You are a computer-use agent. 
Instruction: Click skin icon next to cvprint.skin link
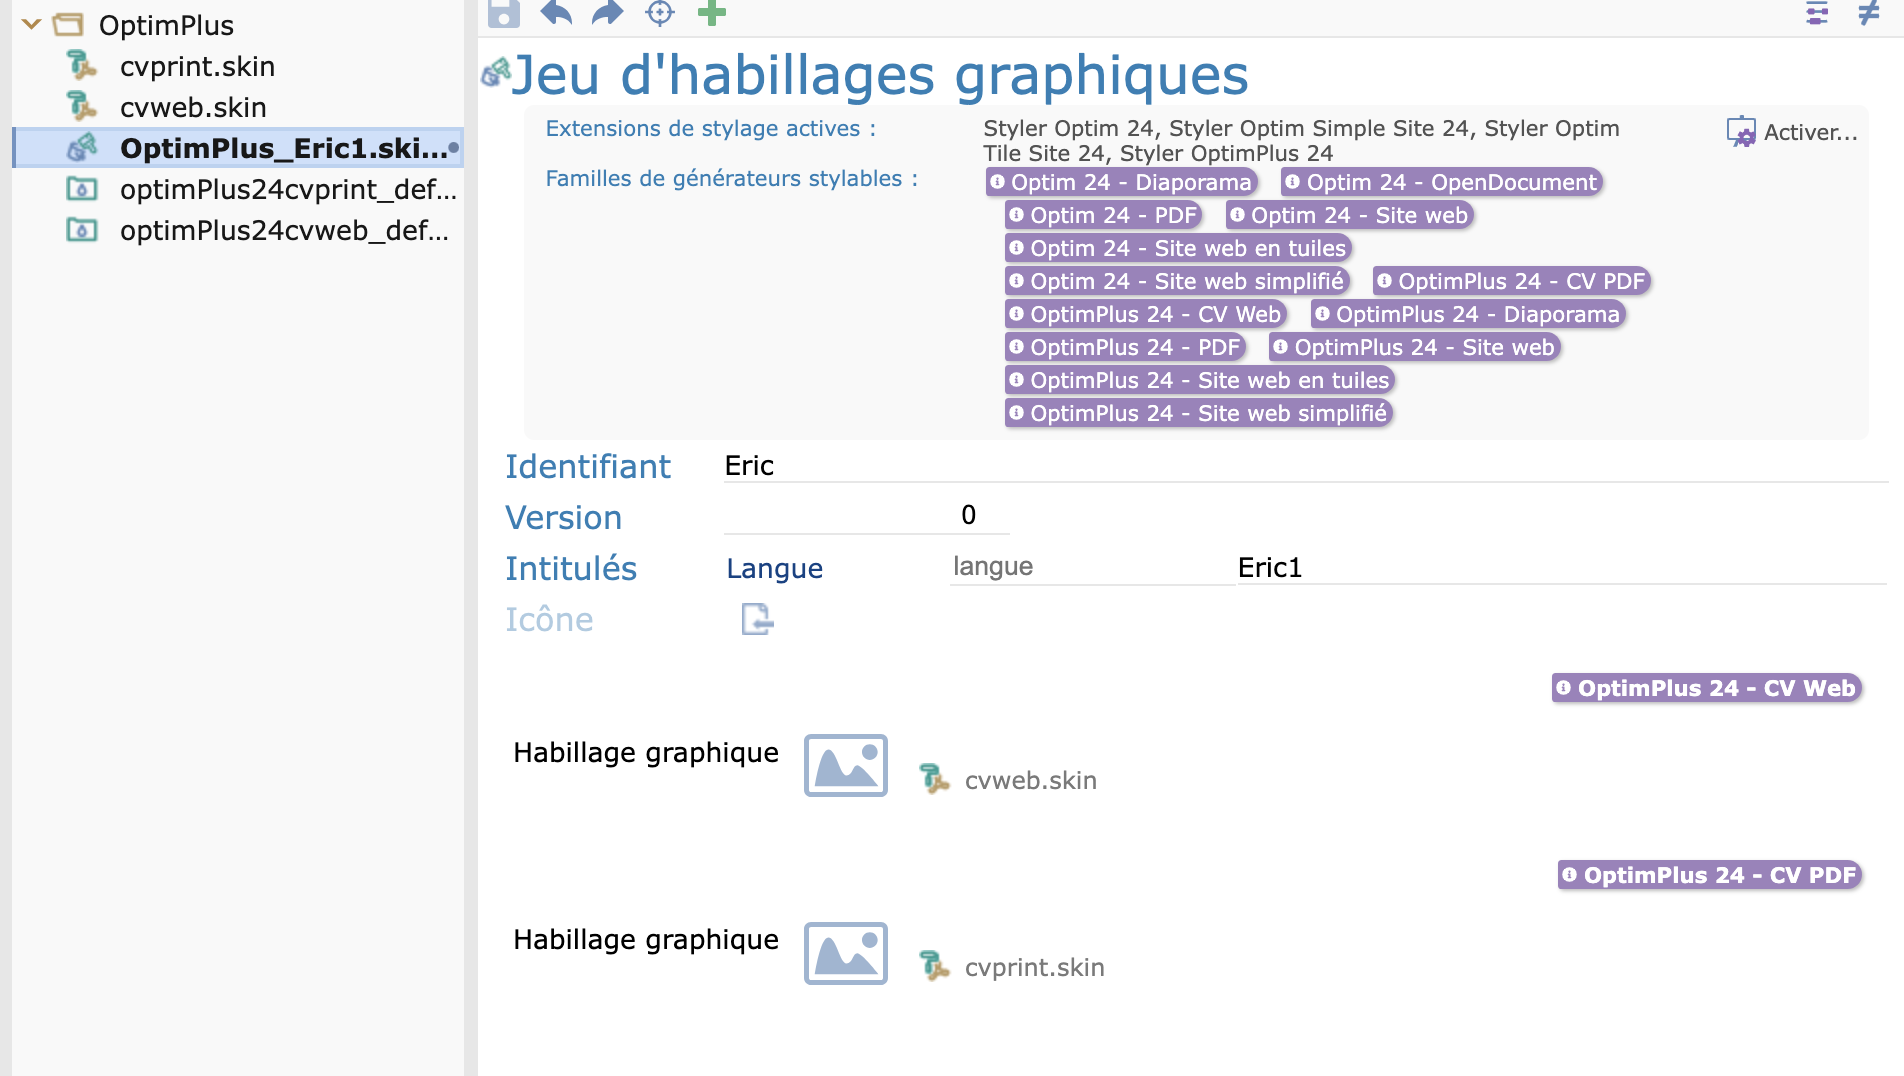(x=934, y=966)
